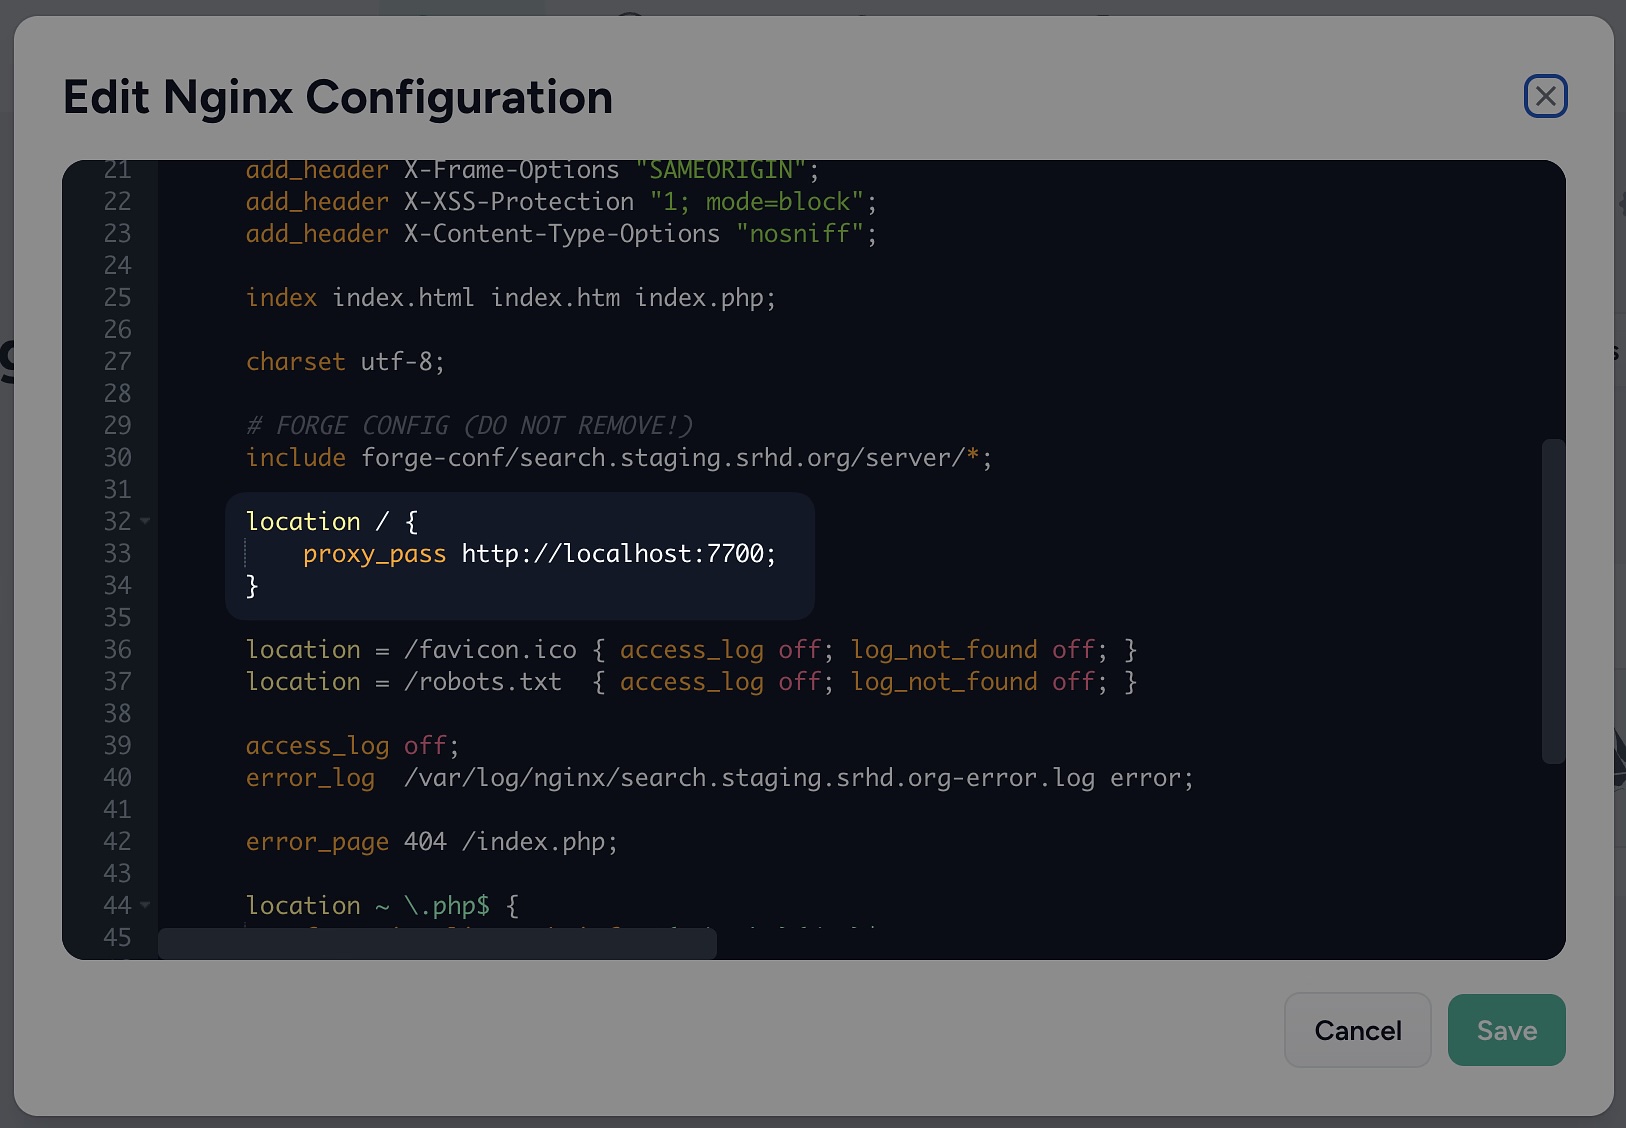This screenshot has height=1128, width=1626.
Task: Close the Edit Nginx Configuration dialog
Action: pyautogui.click(x=1545, y=96)
